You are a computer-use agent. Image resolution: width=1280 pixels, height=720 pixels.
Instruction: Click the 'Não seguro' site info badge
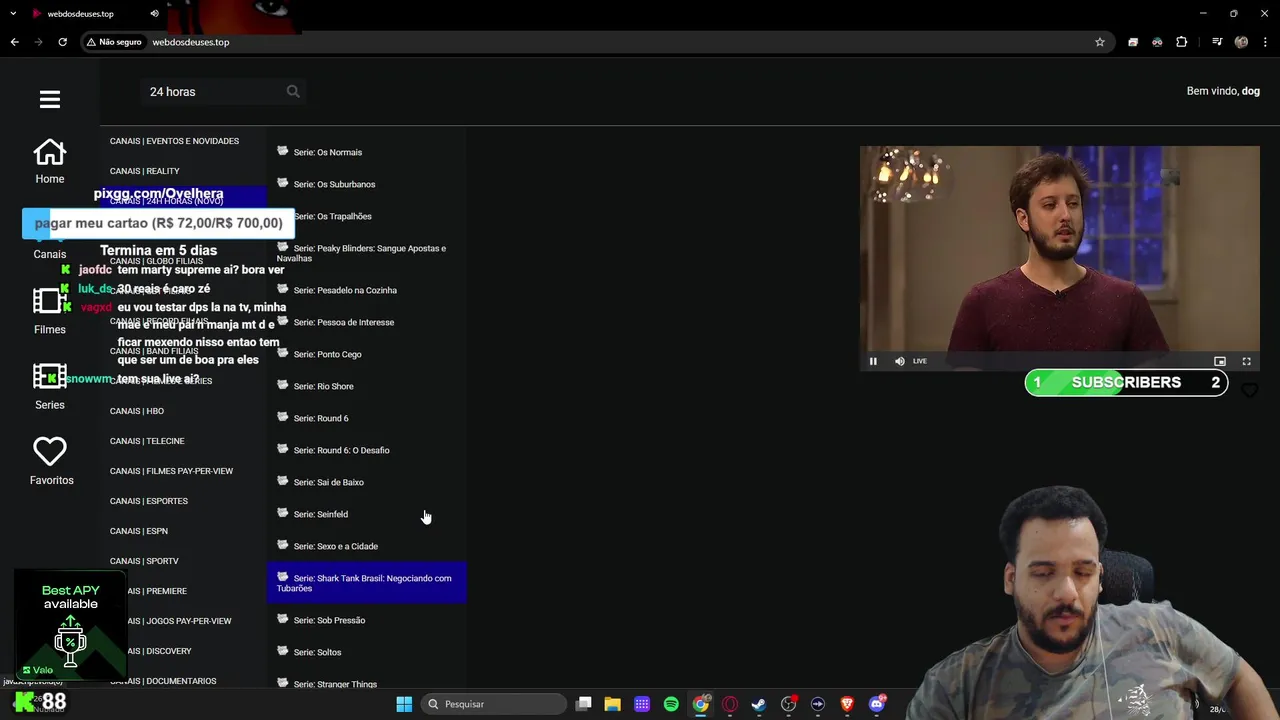[x=114, y=42]
